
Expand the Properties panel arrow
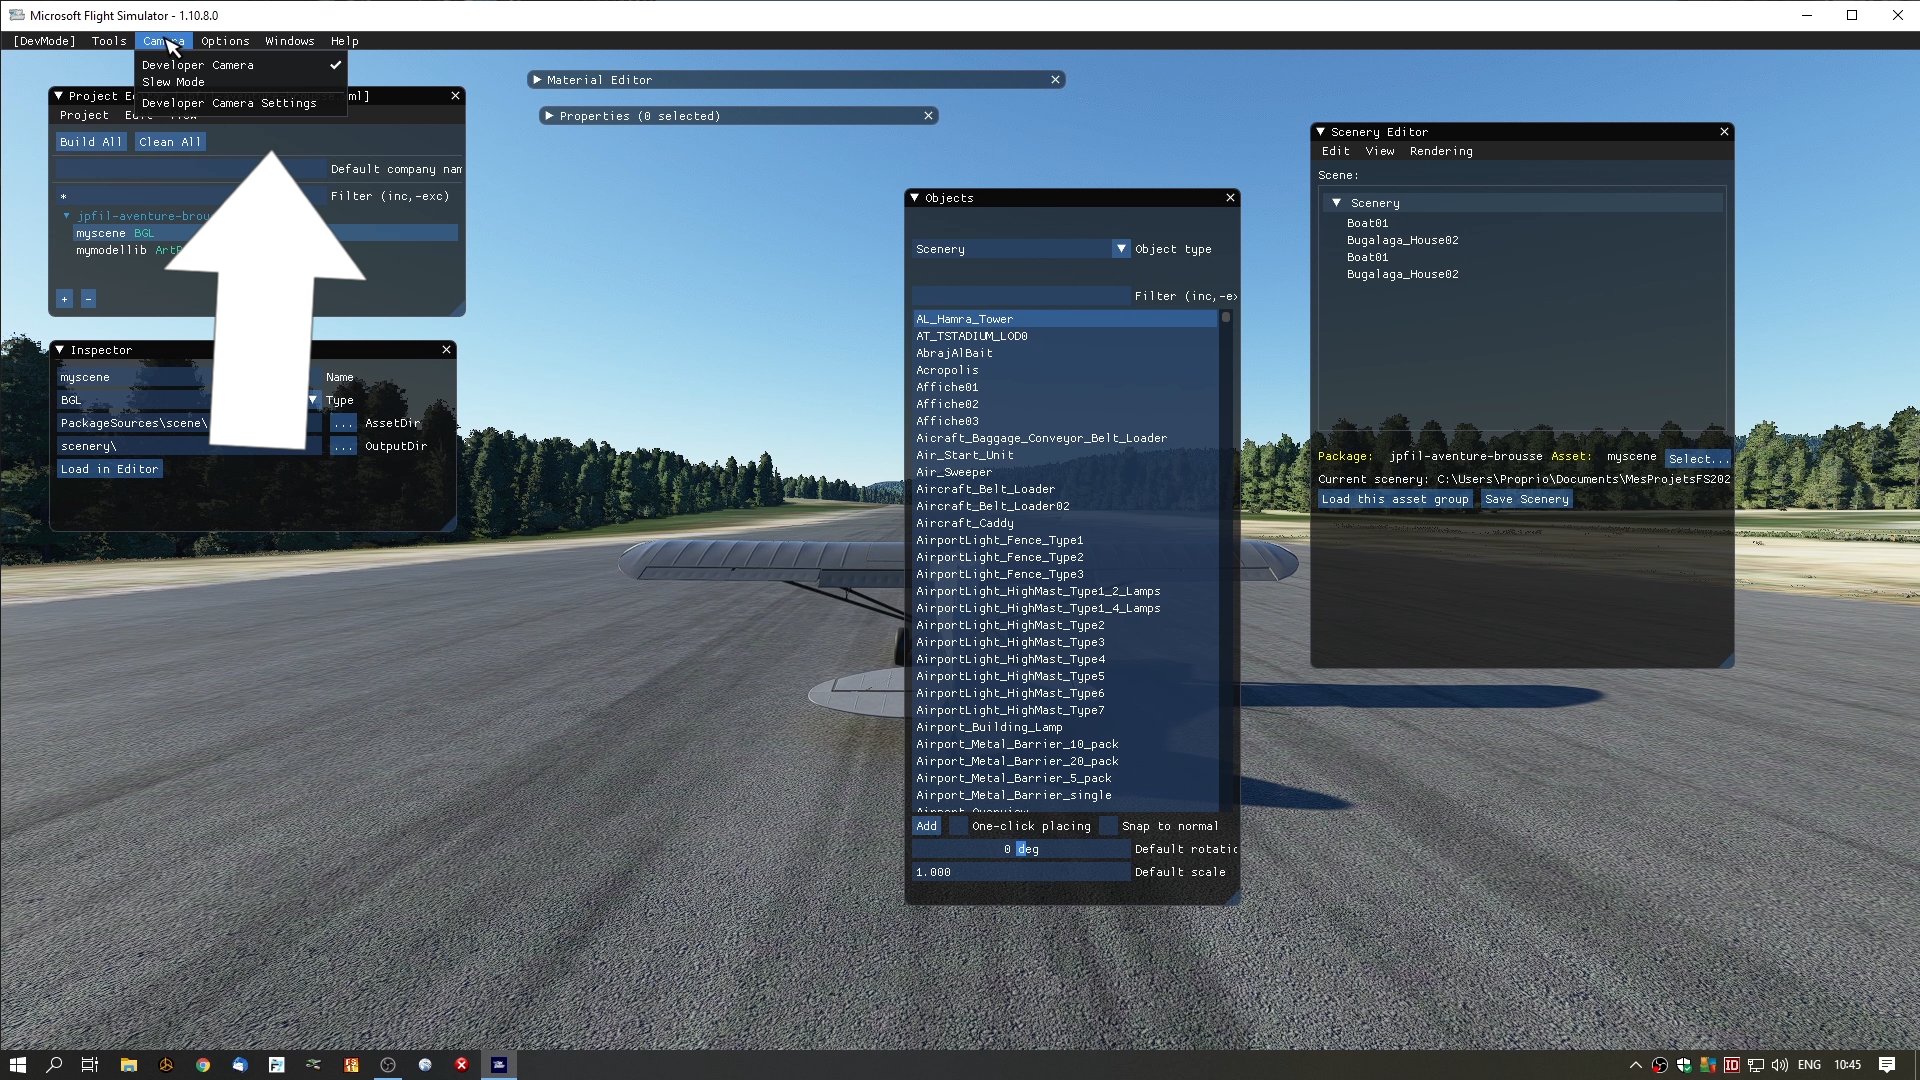[549, 116]
